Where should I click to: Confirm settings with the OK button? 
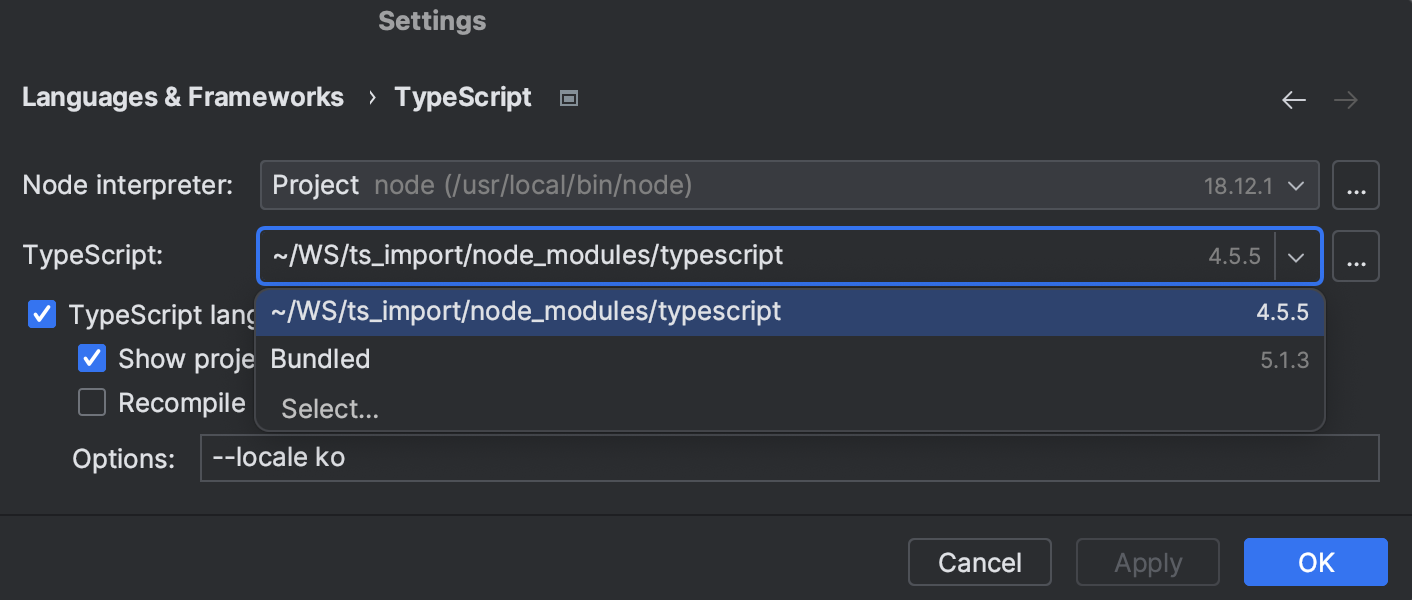coord(1315,562)
